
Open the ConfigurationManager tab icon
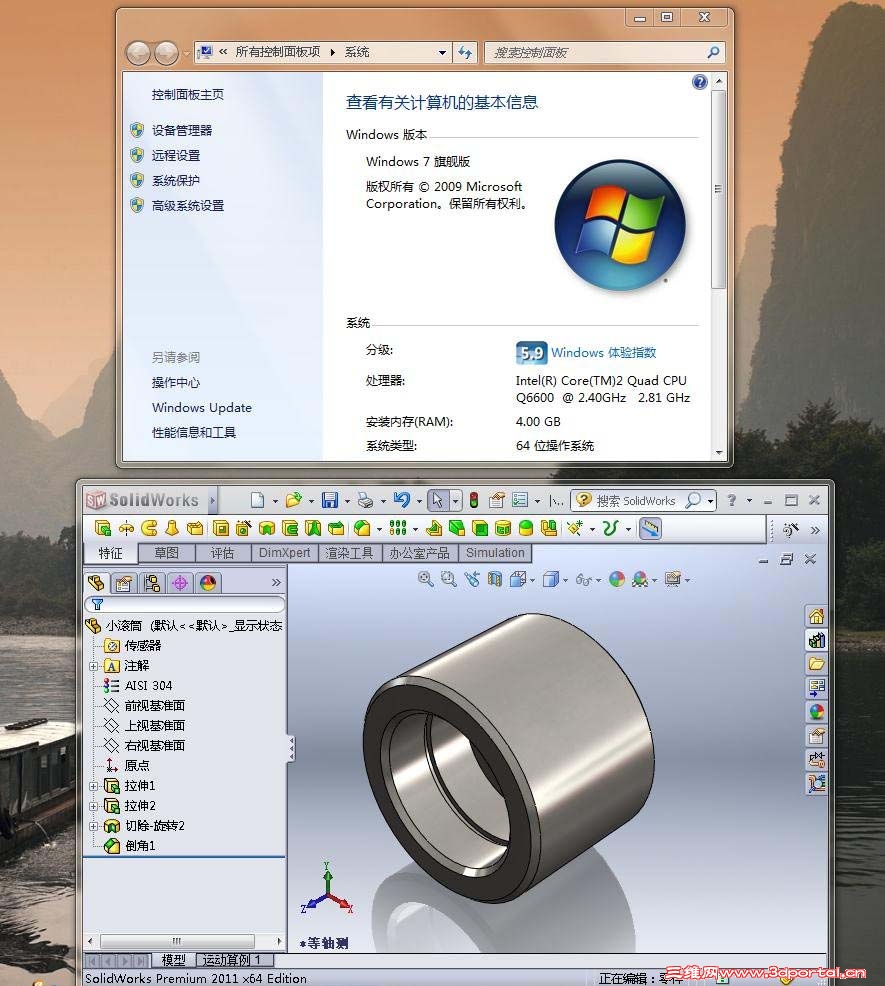152,584
